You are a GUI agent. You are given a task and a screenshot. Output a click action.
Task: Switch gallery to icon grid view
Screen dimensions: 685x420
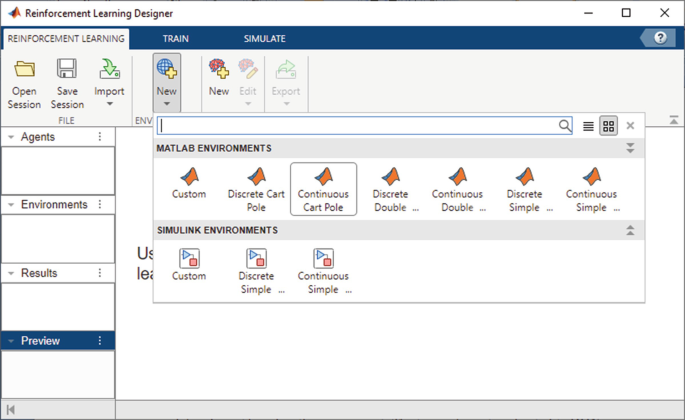point(608,126)
